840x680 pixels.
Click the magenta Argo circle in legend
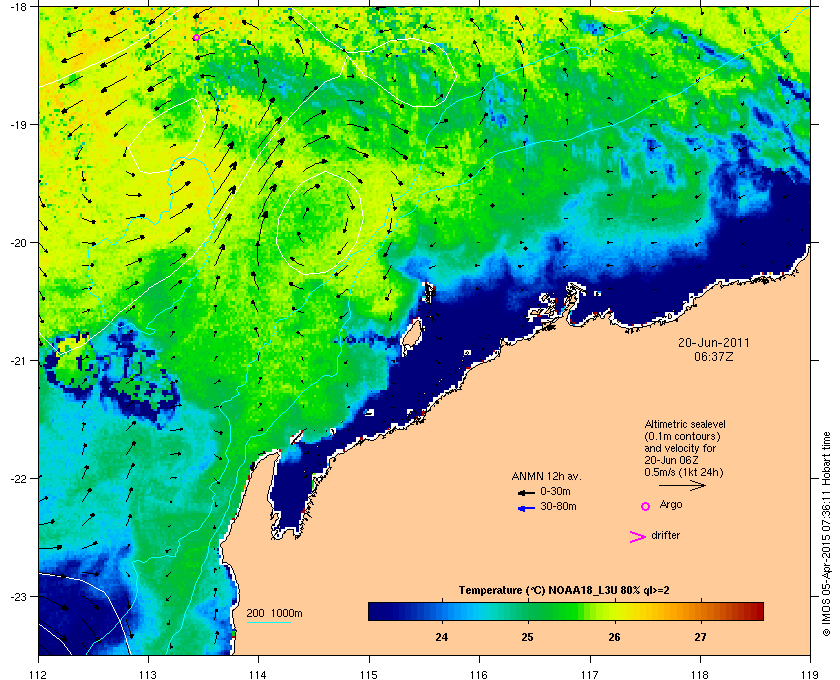point(646,506)
